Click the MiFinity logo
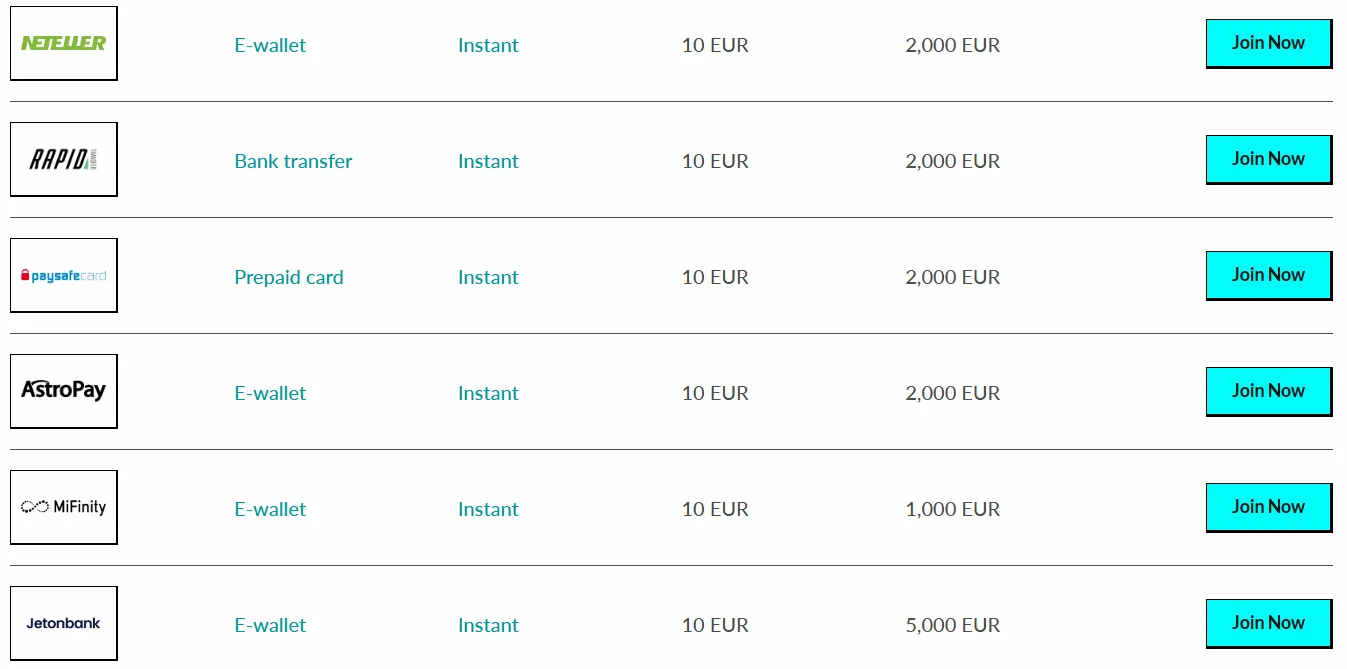 [64, 507]
